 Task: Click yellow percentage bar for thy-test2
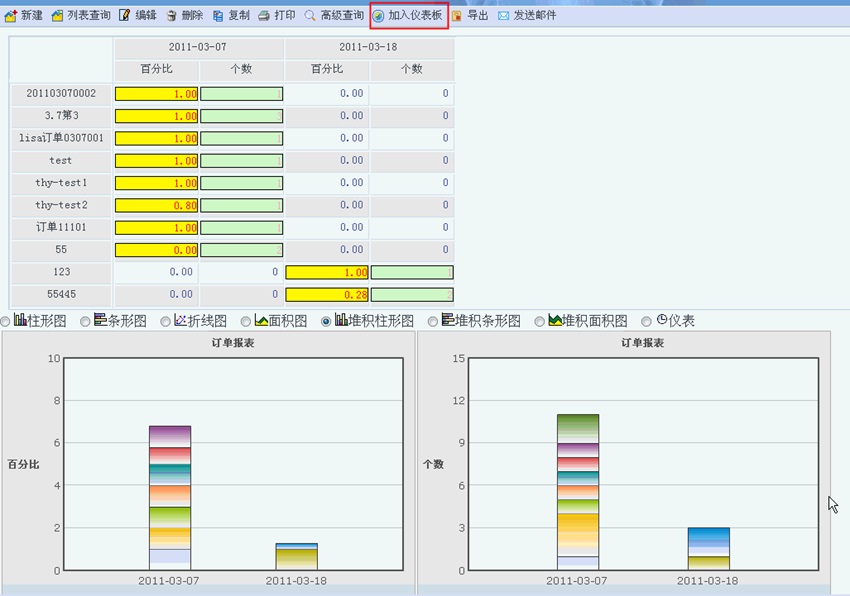(156, 206)
